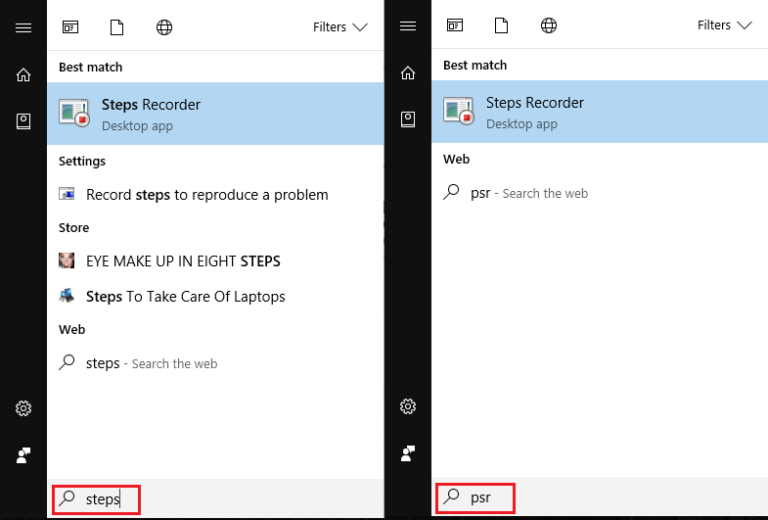768x520 pixels.
Task: Open Feedback icon in left panel sidebar
Action: tap(23, 455)
